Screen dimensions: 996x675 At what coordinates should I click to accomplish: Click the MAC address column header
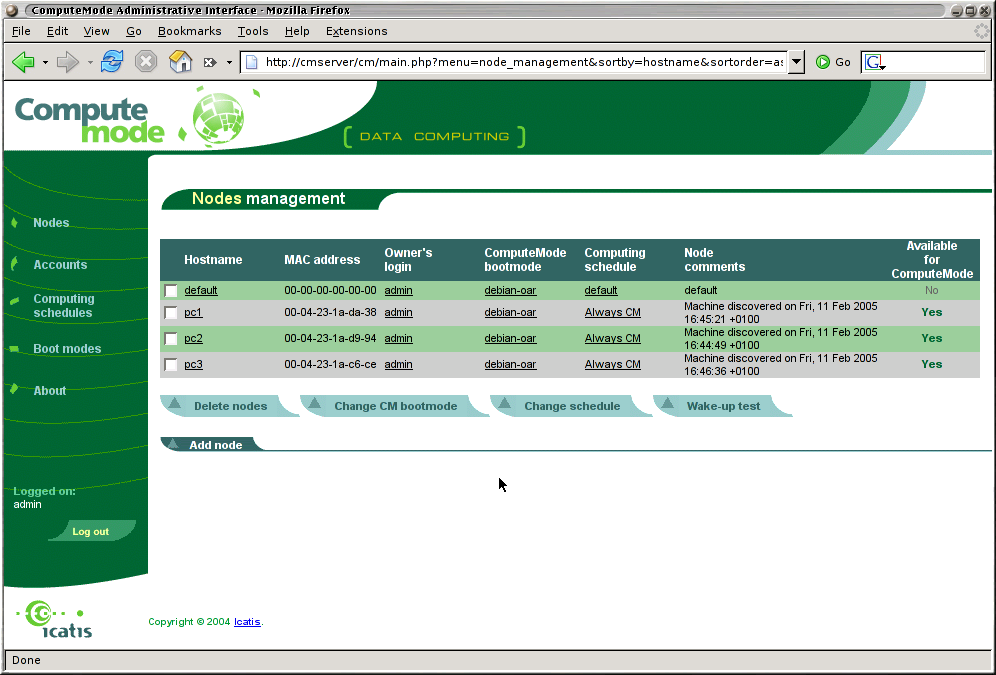tap(322, 260)
